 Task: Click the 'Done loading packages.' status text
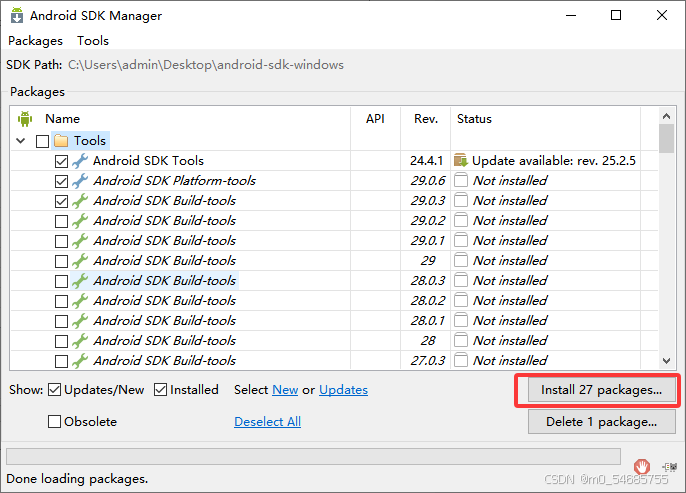tap(77, 479)
